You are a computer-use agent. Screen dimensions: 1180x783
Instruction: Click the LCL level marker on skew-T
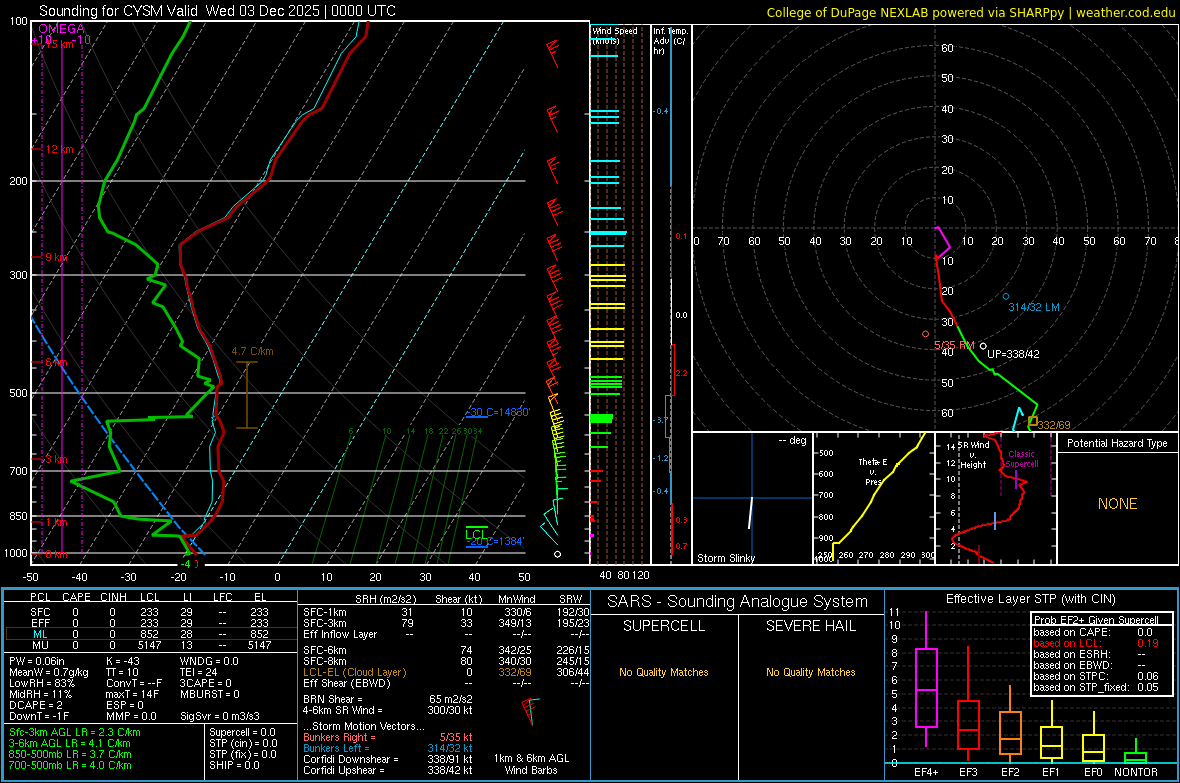(476, 532)
